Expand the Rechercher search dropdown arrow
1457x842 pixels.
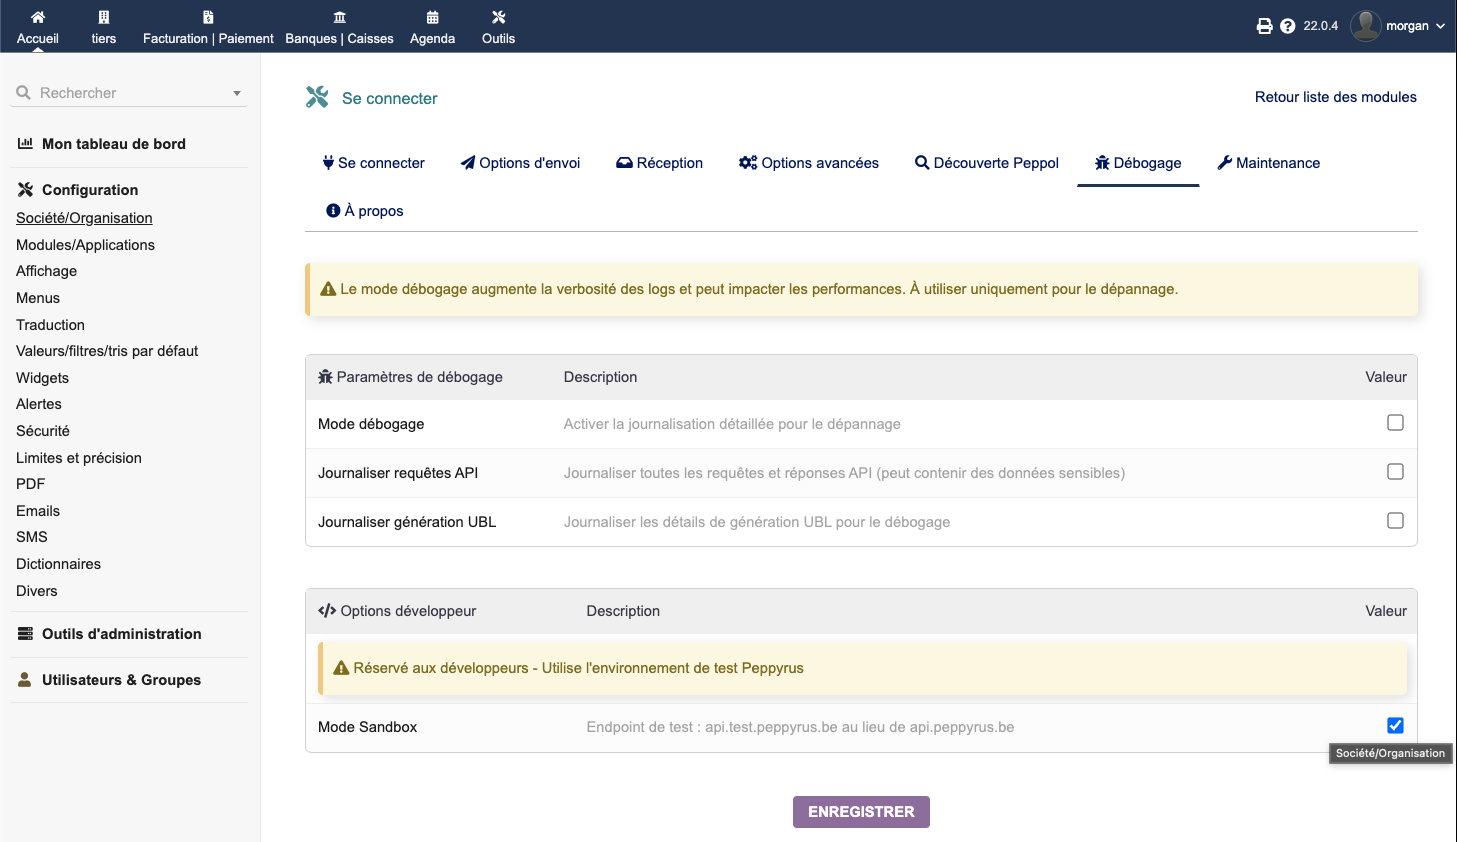[x=237, y=93]
